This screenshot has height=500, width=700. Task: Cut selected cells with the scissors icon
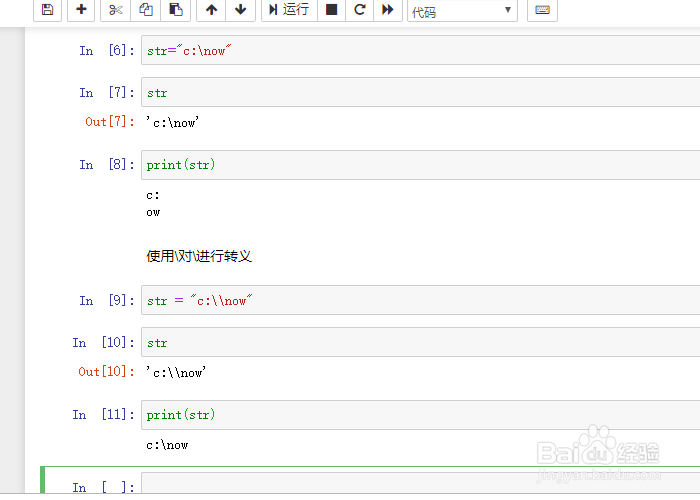(x=116, y=9)
